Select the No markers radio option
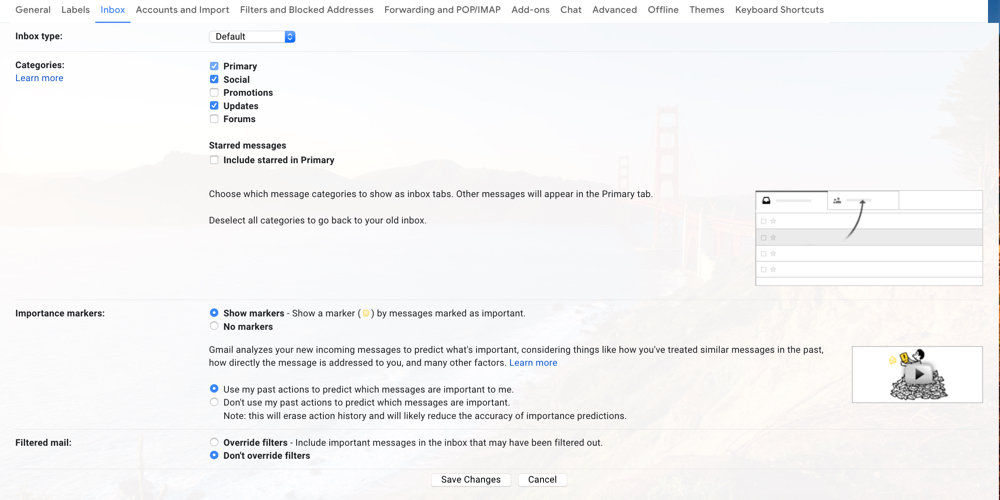This screenshot has height=500, width=1000. pyautogui.click(x=214, y=327)
